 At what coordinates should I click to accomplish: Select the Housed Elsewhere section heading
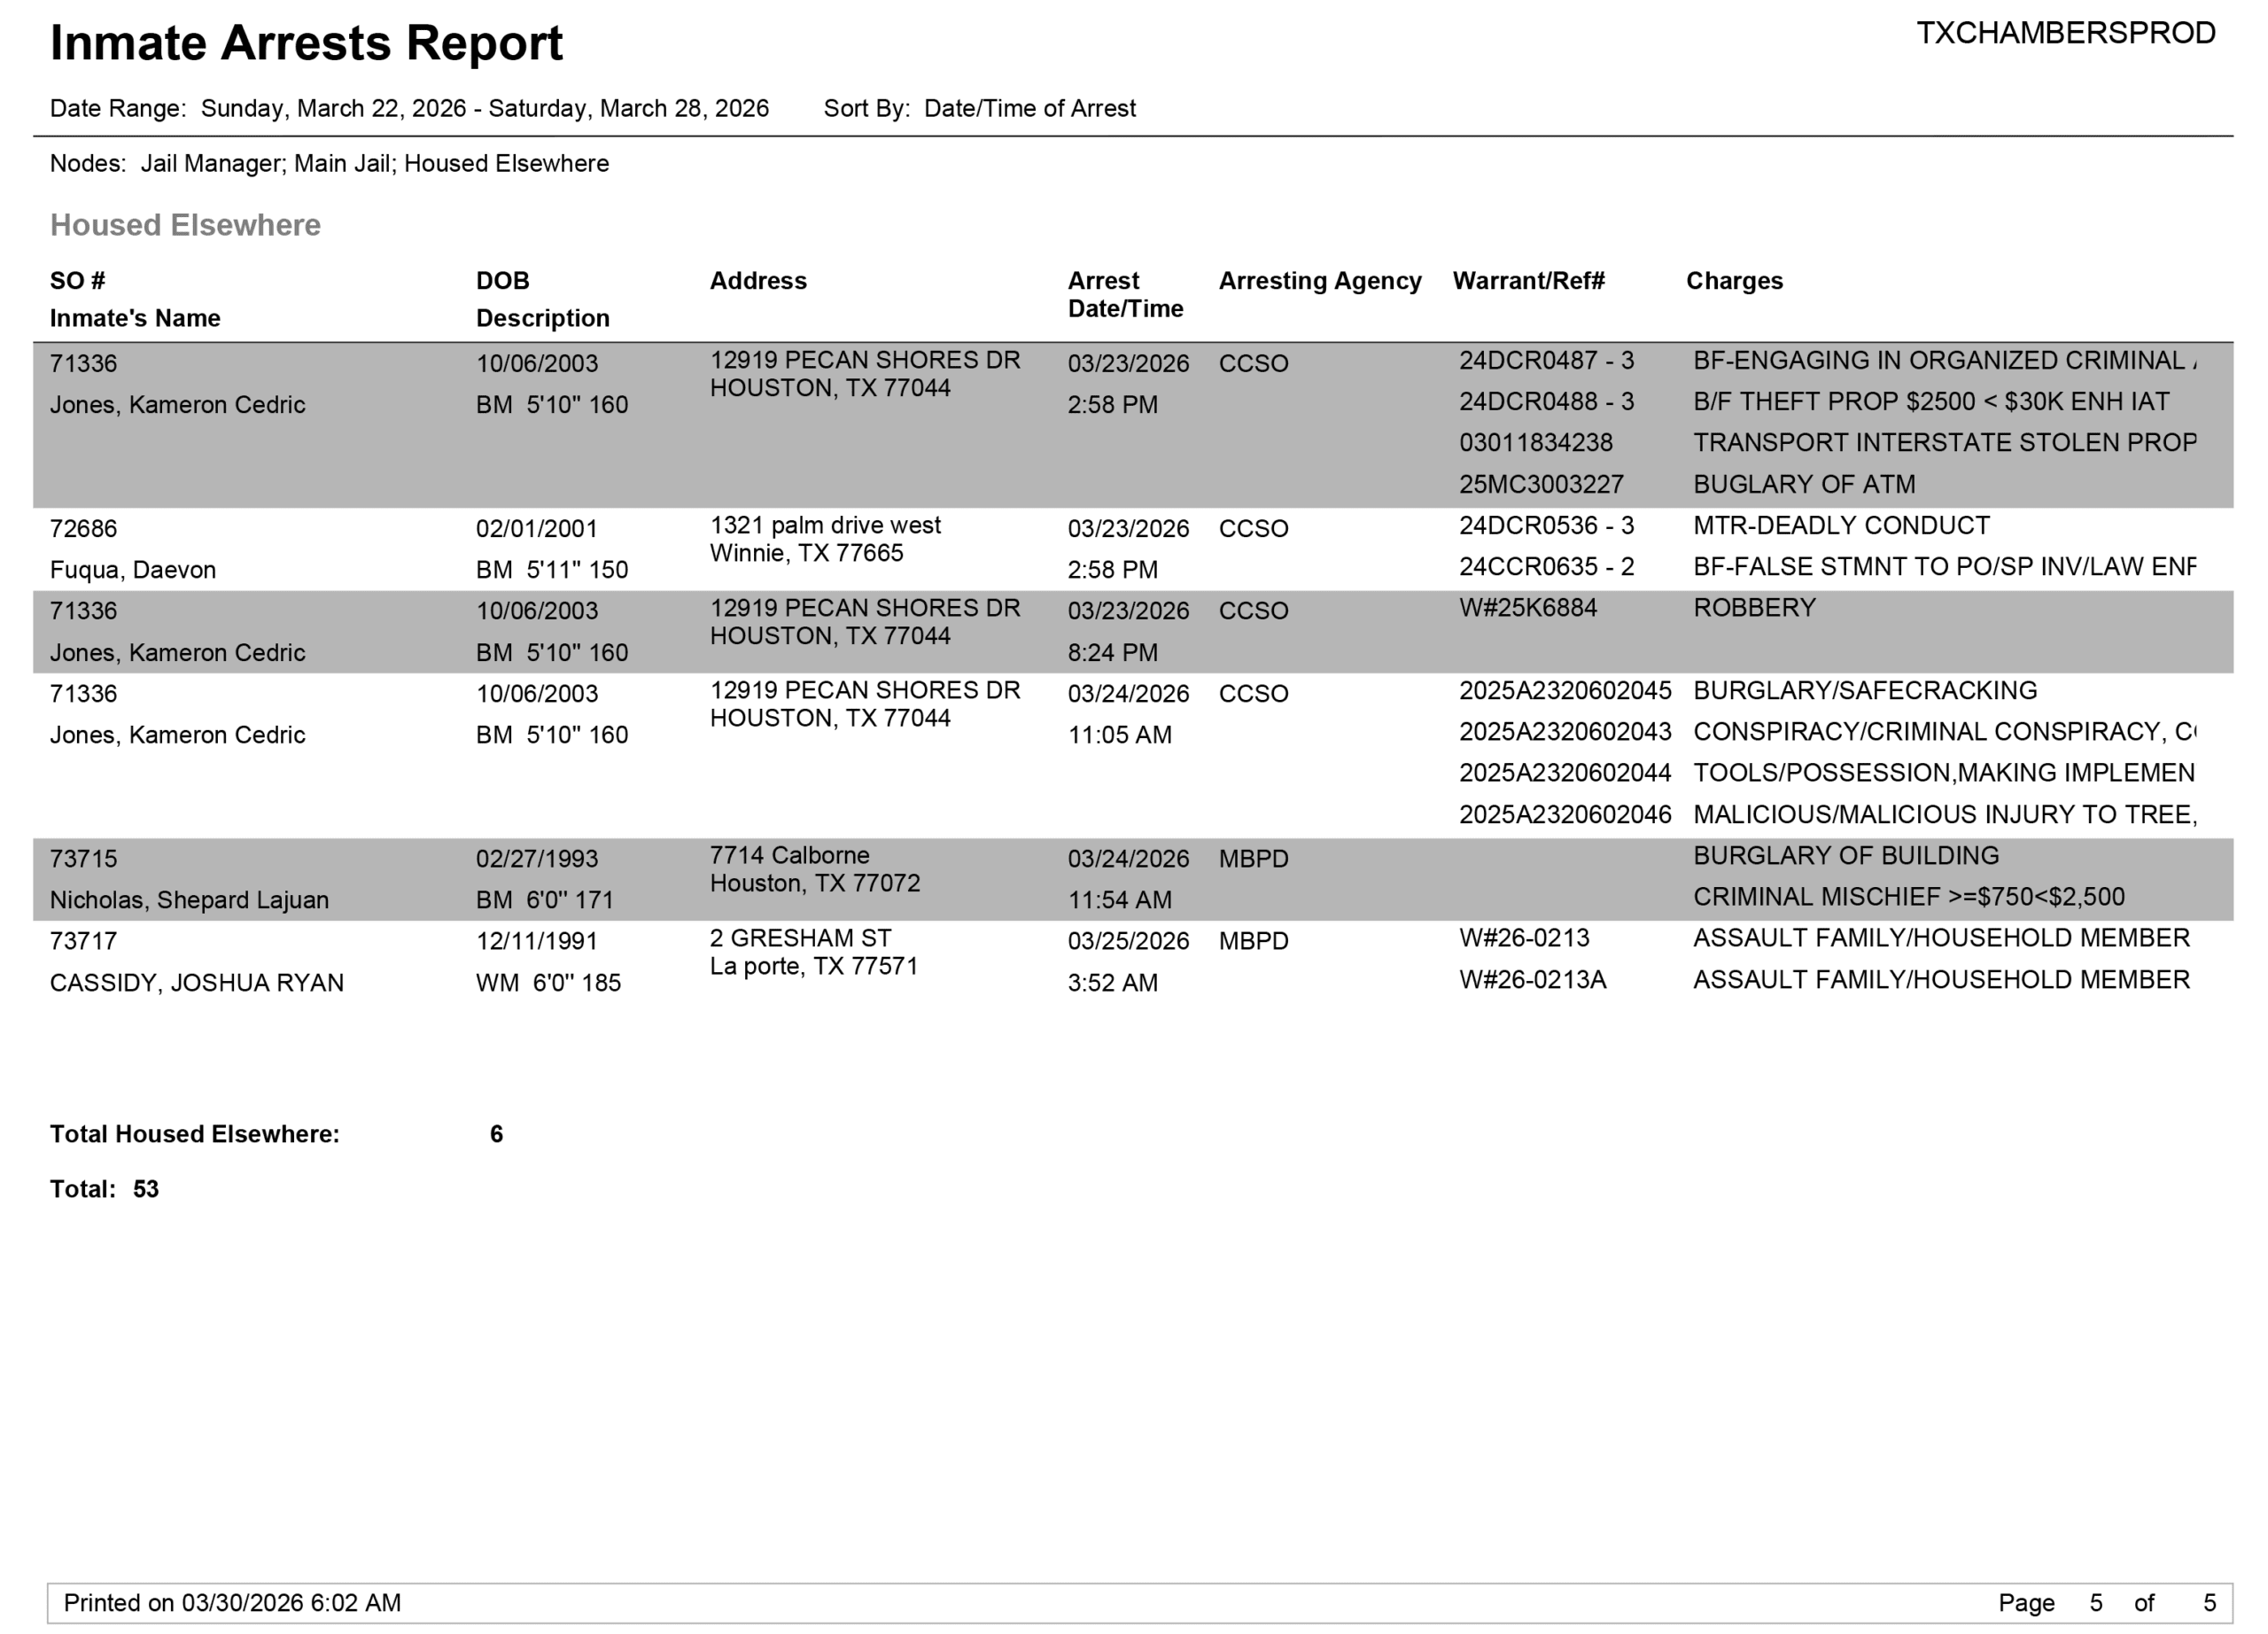[185, 225]
